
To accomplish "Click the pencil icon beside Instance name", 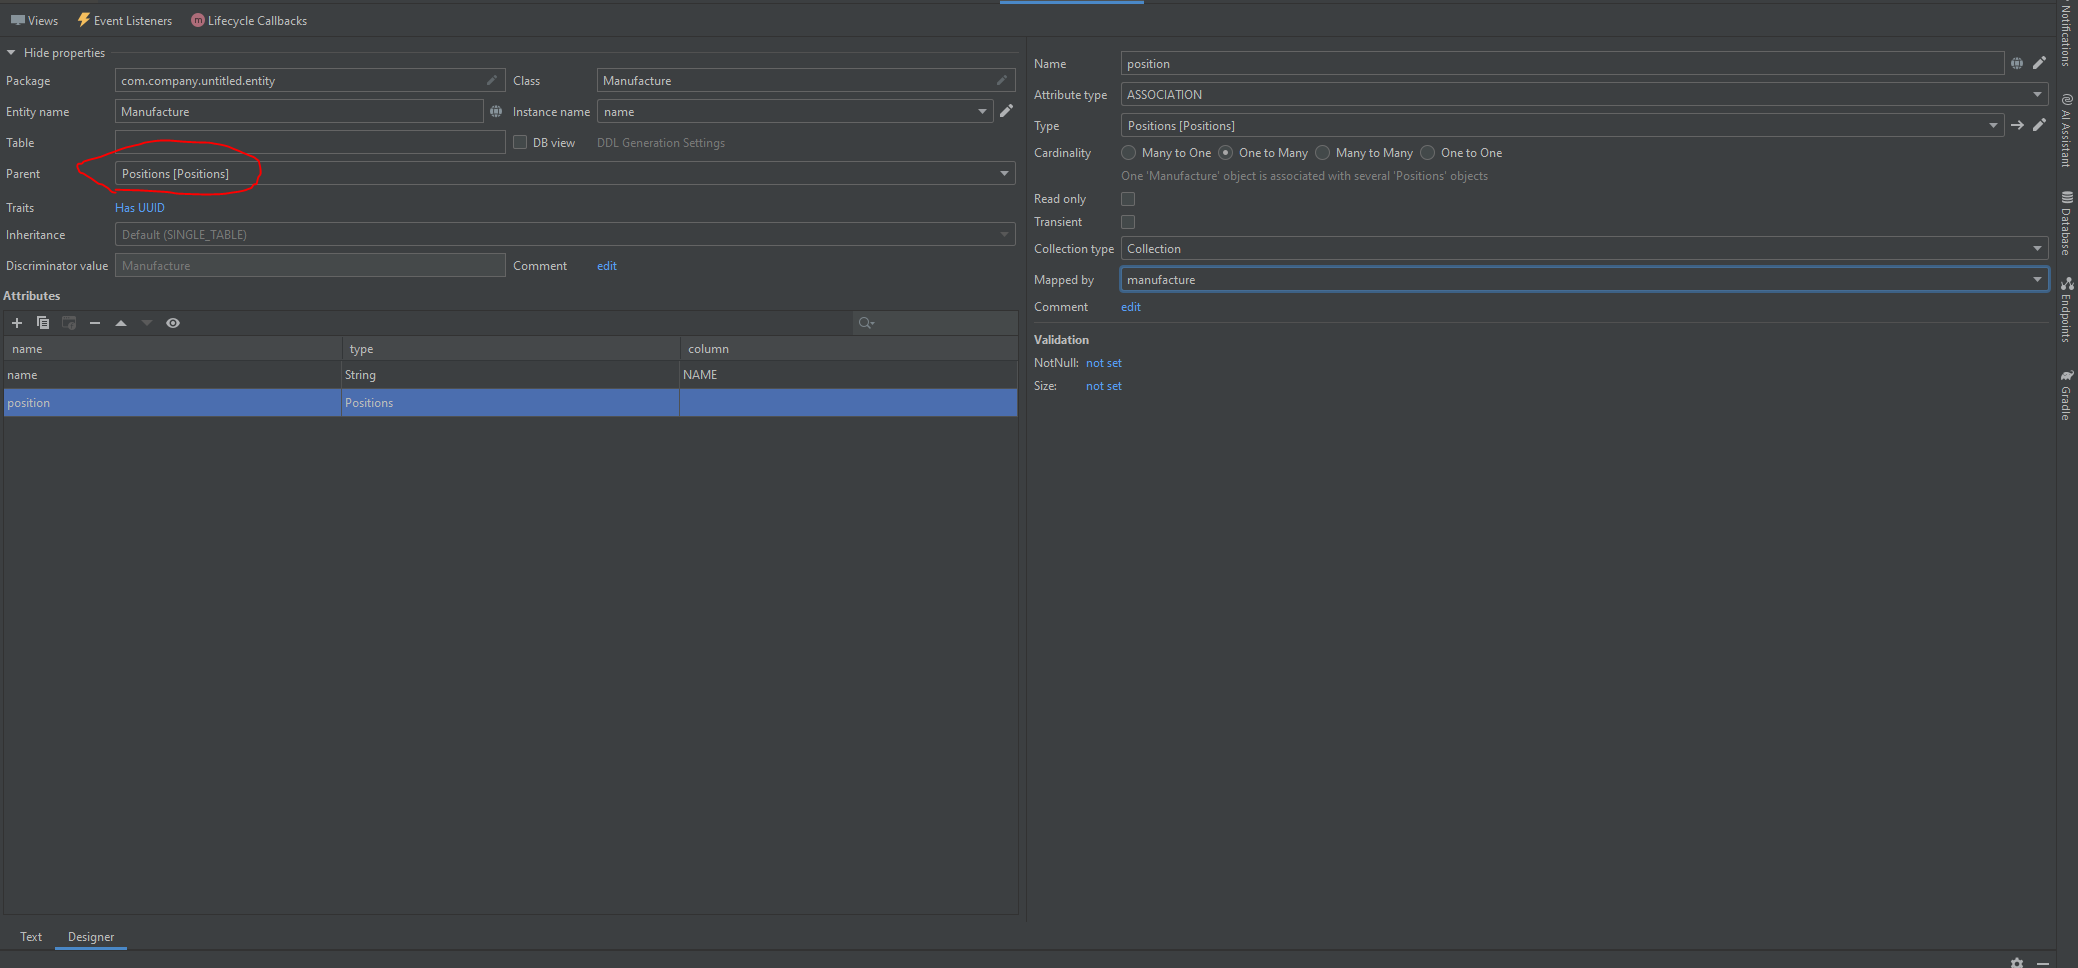I will click(x=1007, y=111).
